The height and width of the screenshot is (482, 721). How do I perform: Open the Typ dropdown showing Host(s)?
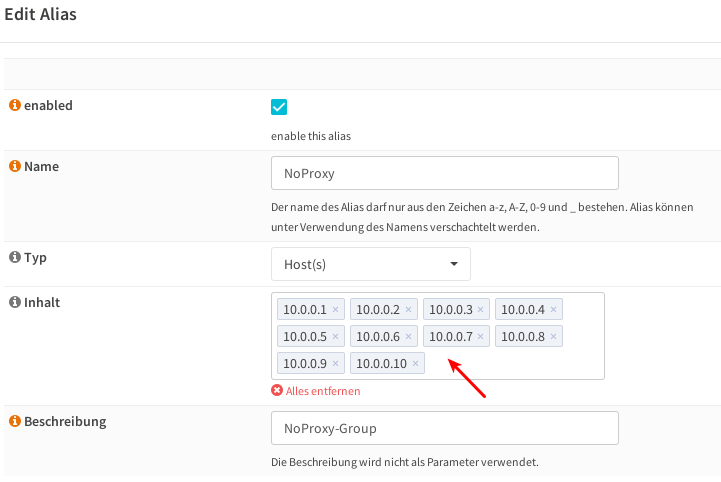[371, 264]
